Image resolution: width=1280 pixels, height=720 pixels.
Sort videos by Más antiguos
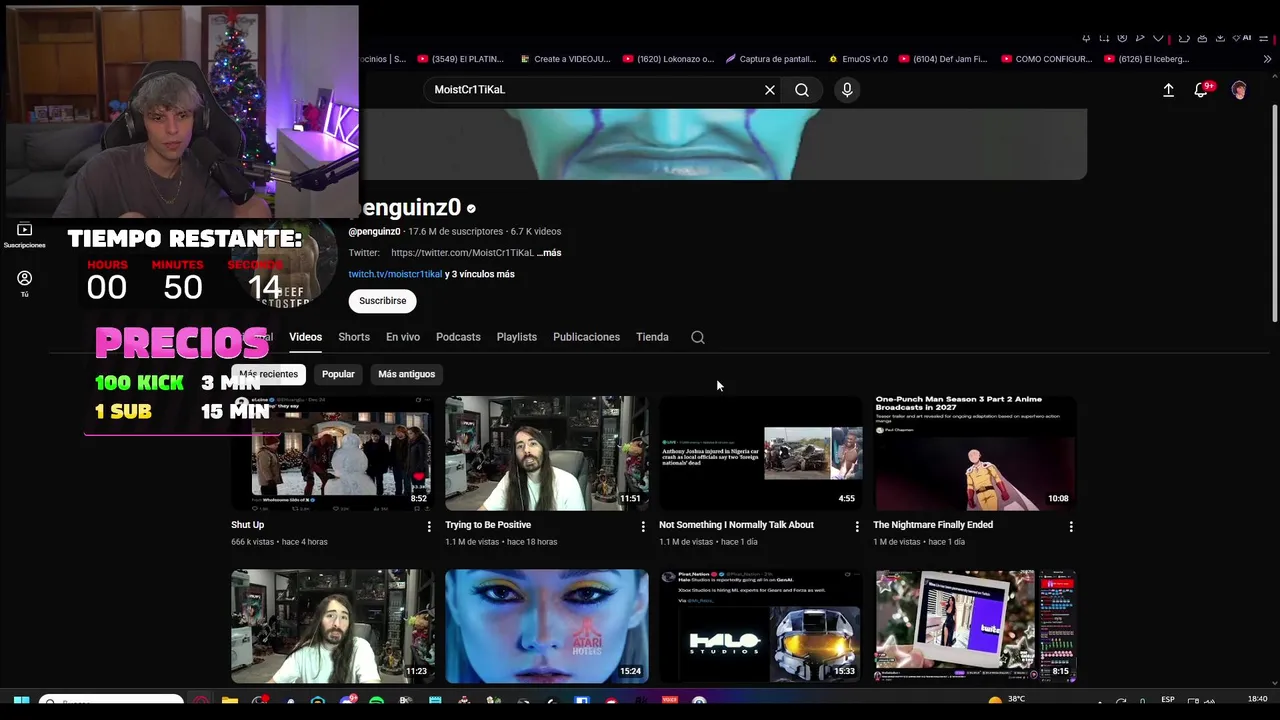coord(407,374)
